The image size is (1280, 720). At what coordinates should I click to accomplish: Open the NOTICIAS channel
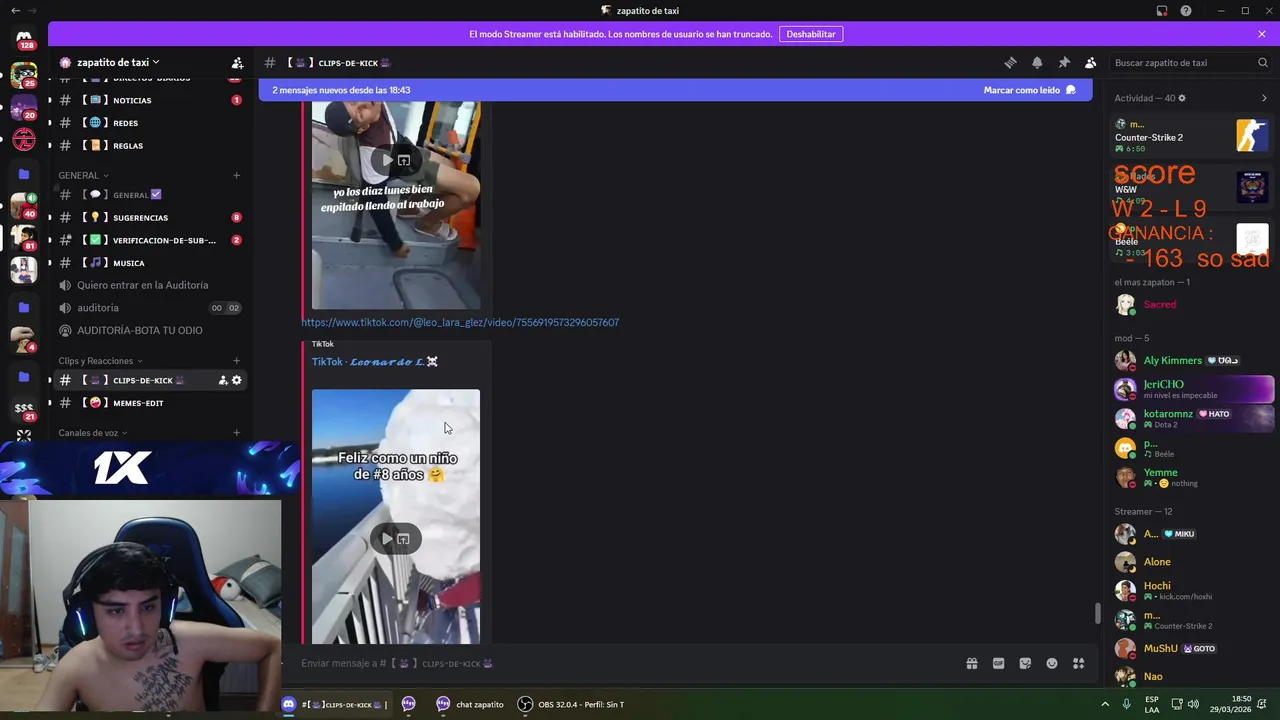click(x=149, y=100)
